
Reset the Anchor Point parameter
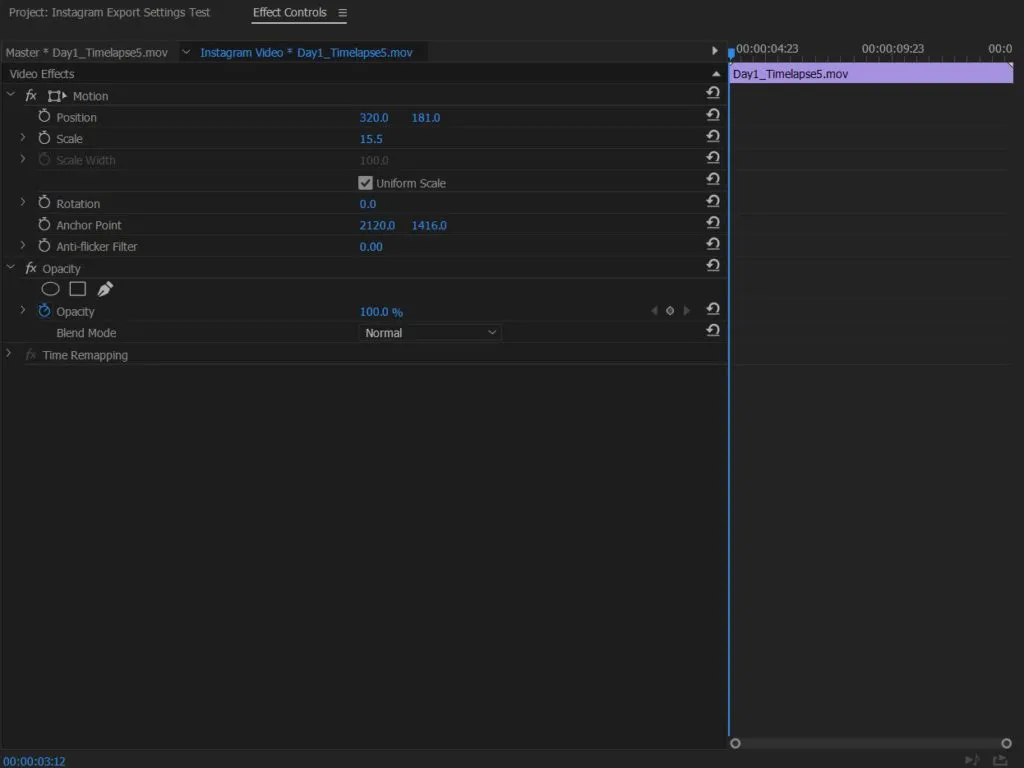pyautogui.click(x=713, y=223)
